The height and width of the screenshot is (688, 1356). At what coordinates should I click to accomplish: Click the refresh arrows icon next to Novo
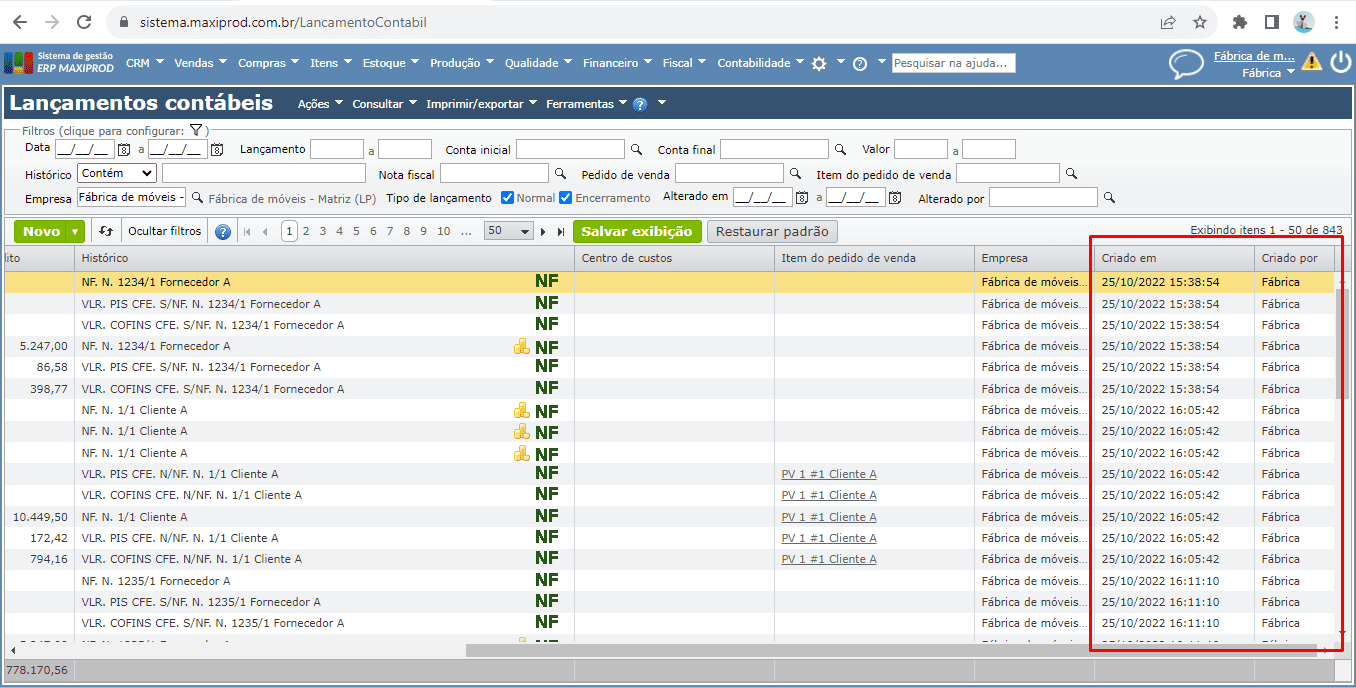(x=106, y=231)
